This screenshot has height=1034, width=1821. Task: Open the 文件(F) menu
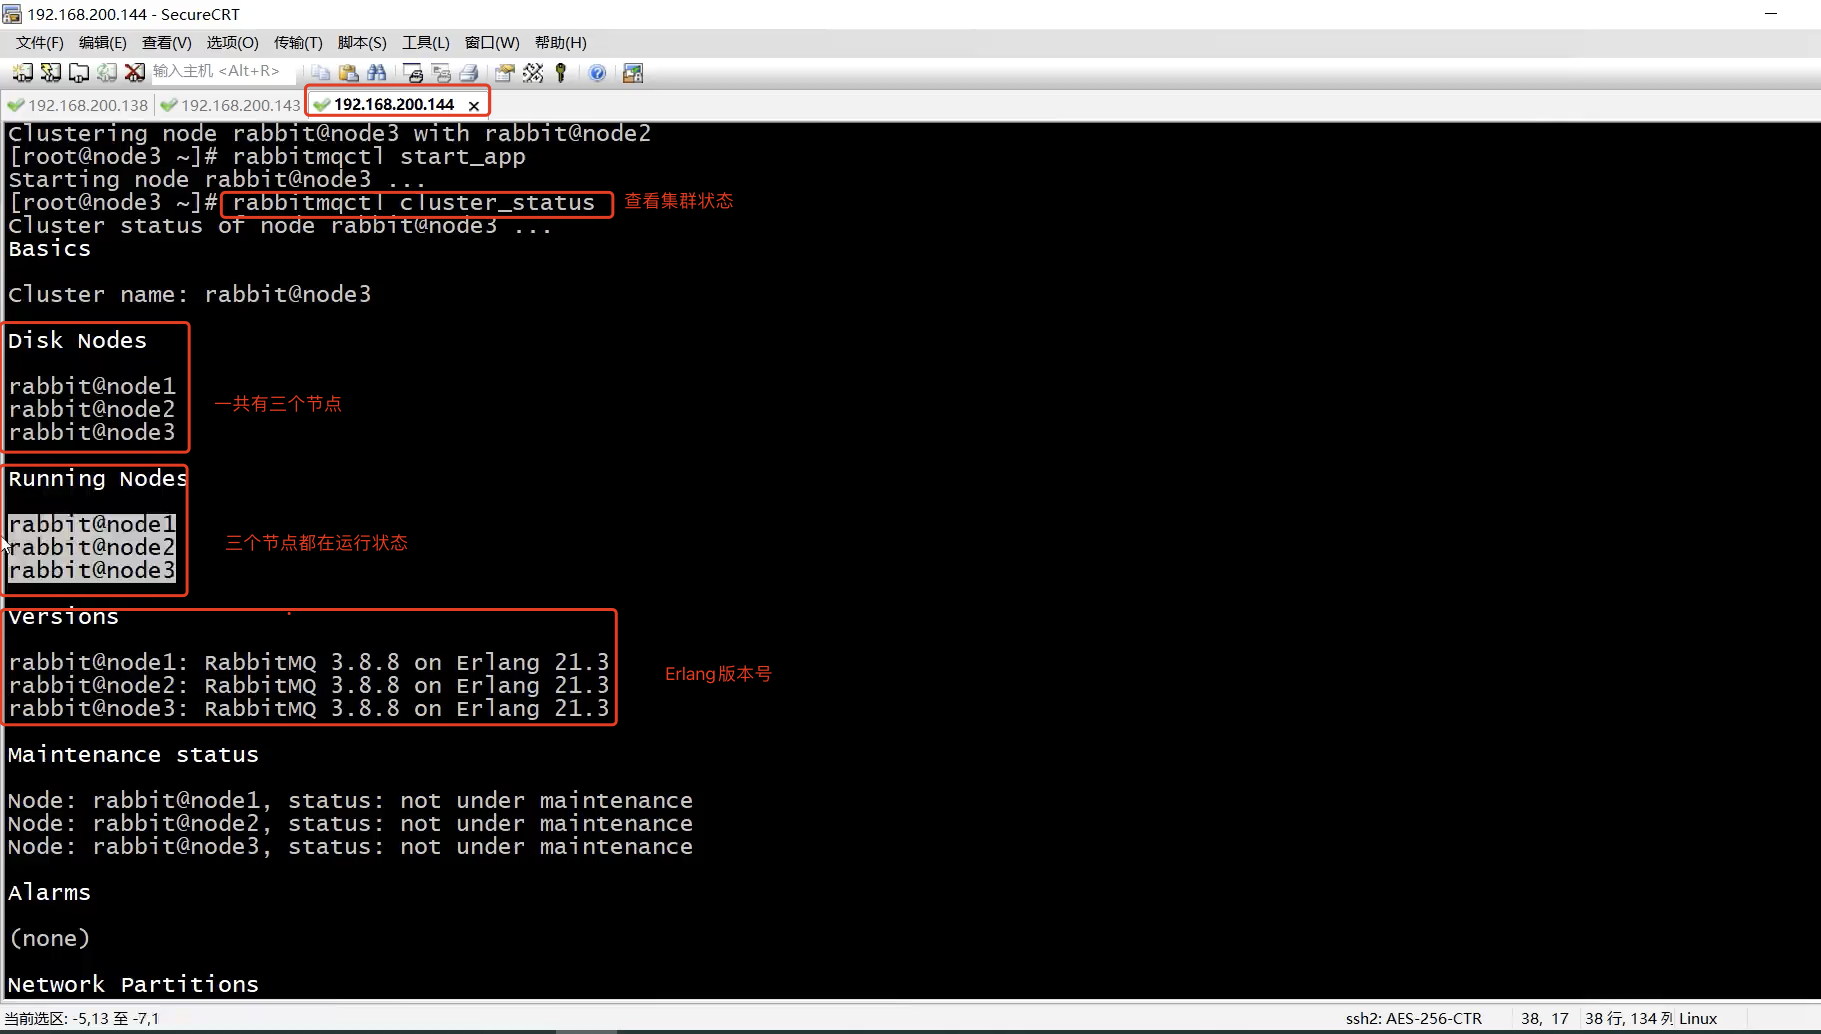tap(39, 42)
